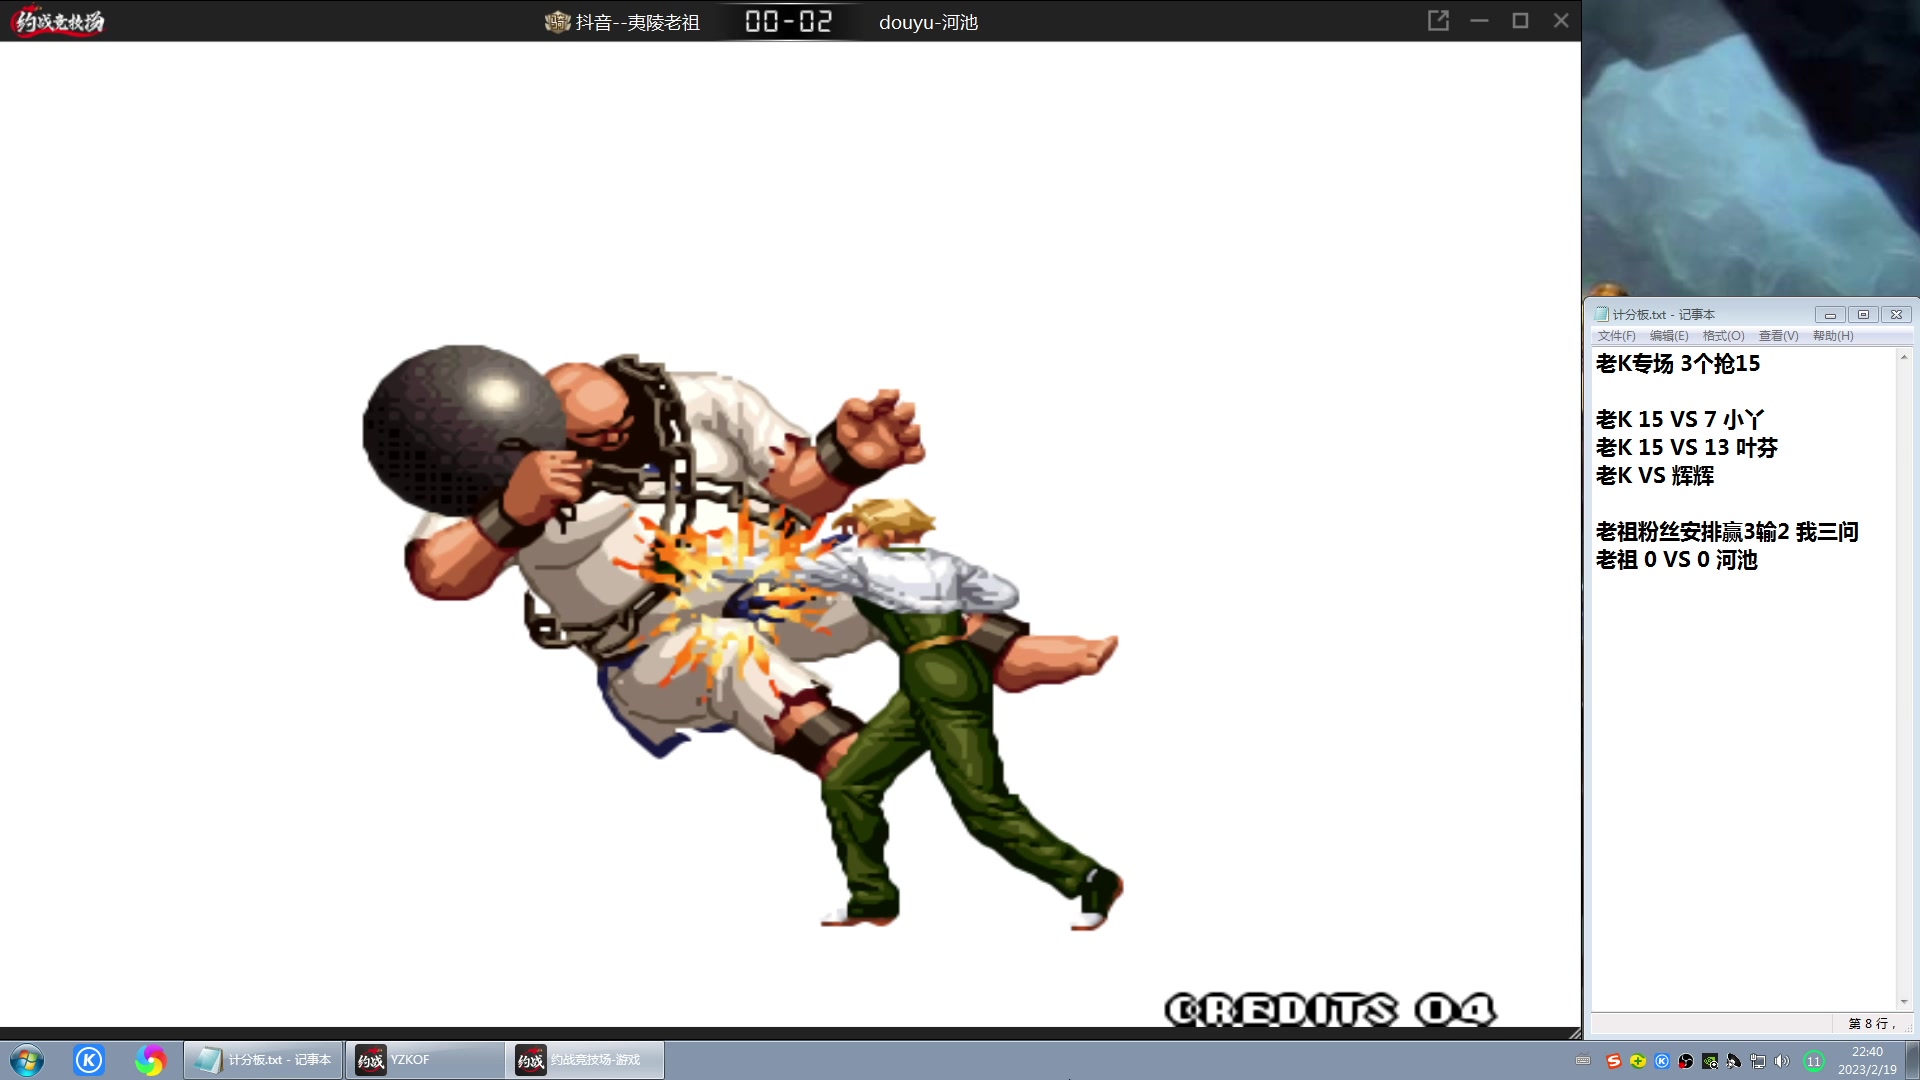This screenshot has height=1080, width=1920.
Task: Click the pop-out window icon in game title bar
Action: (1438, 21)
